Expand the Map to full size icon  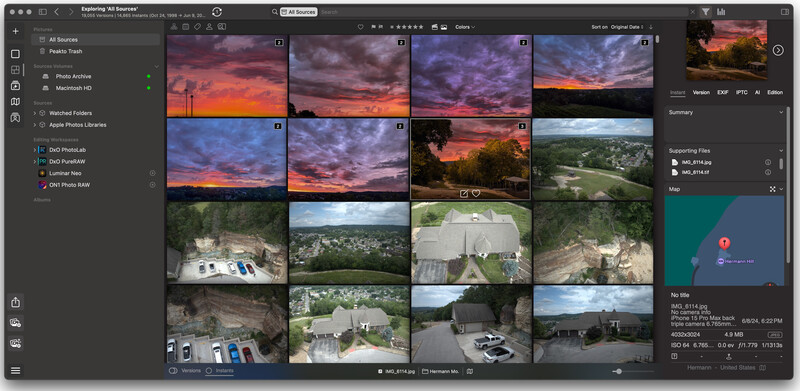[772, 189]
